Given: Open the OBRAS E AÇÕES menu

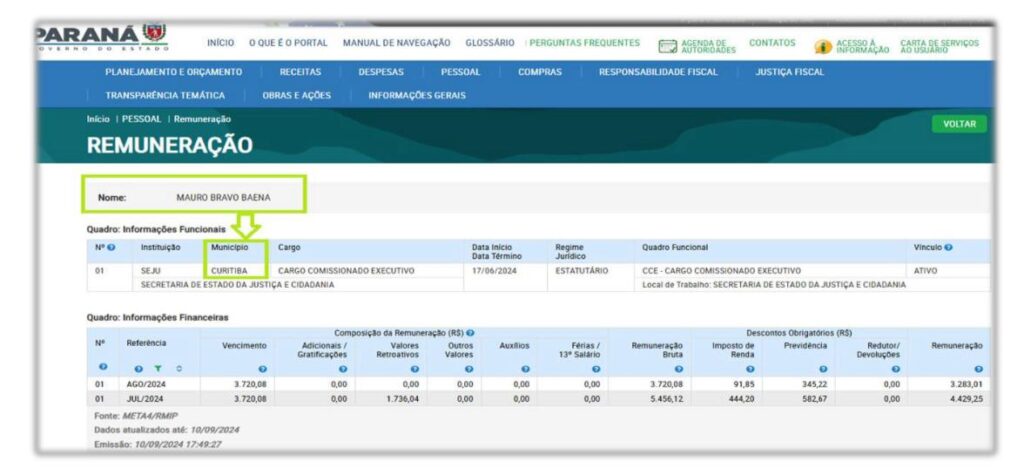Looking at the screenshot, I should (296, 95).
